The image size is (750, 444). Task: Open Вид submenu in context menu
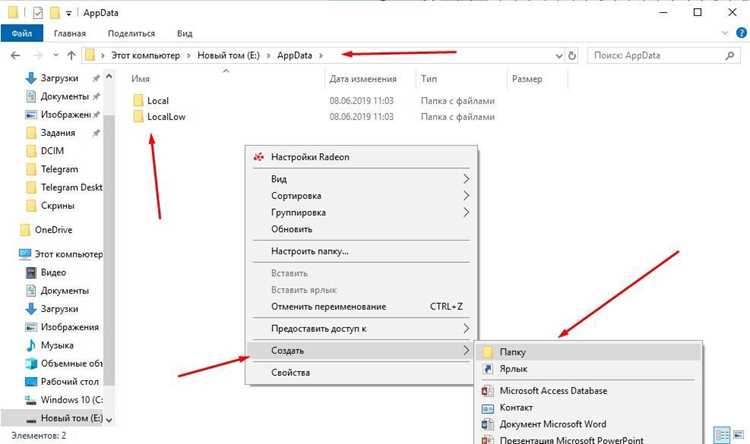[x=361, y=179]
